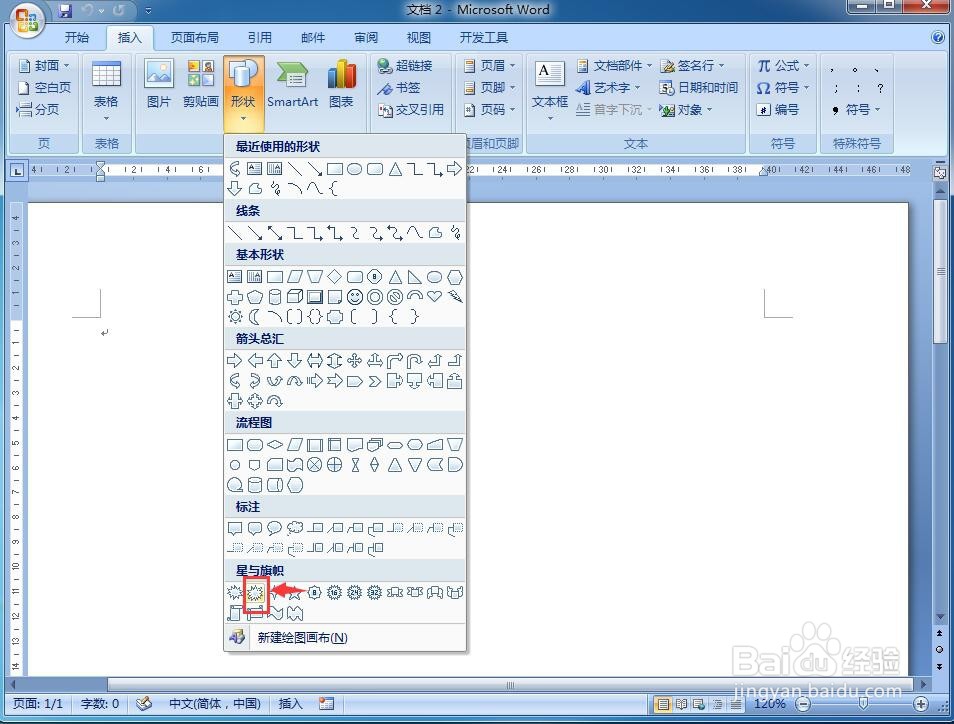Click the zoom slider handle
Image resolution: width=954 pixels, height=724 pixels.
point(862,704)
